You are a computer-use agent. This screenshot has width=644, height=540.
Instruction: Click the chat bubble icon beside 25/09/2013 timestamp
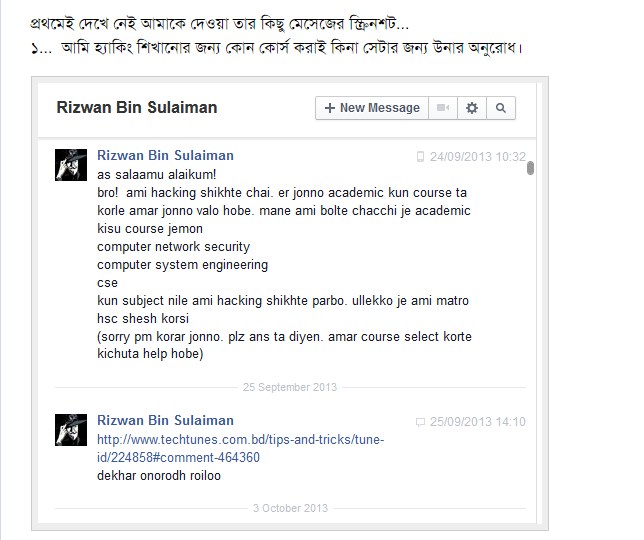click(420, 422)
